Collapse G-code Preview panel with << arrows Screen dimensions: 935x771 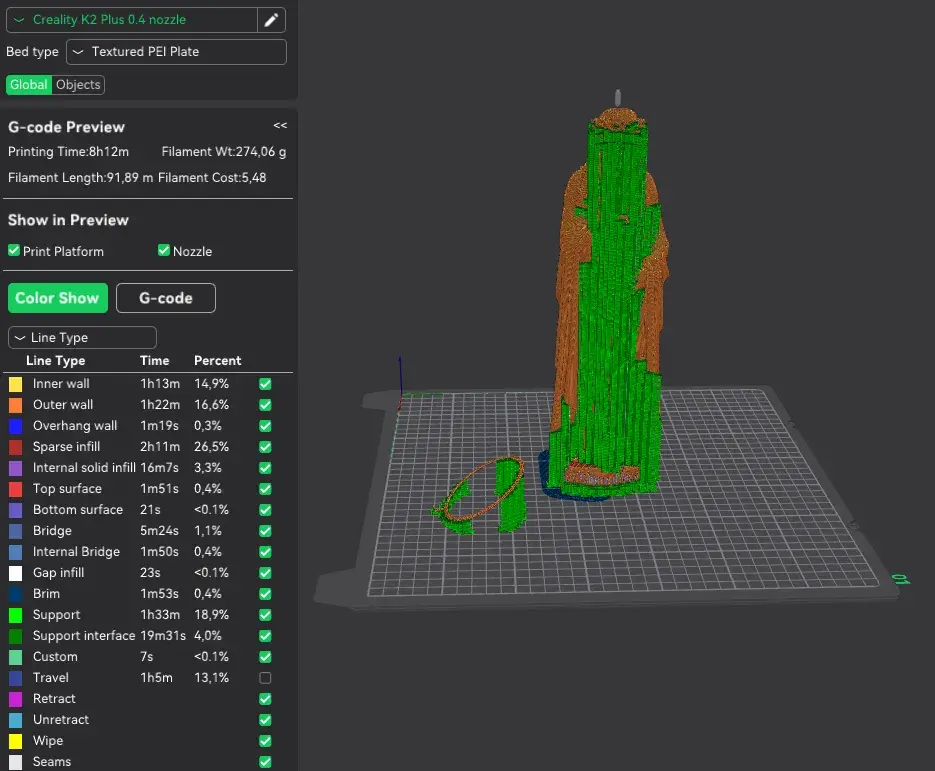pos(280,125)
